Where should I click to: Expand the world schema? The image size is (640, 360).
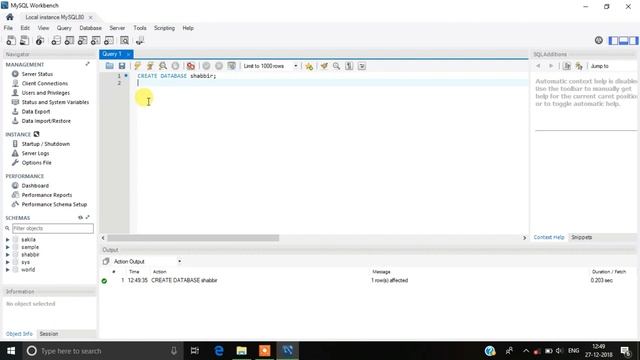point(8,269)
